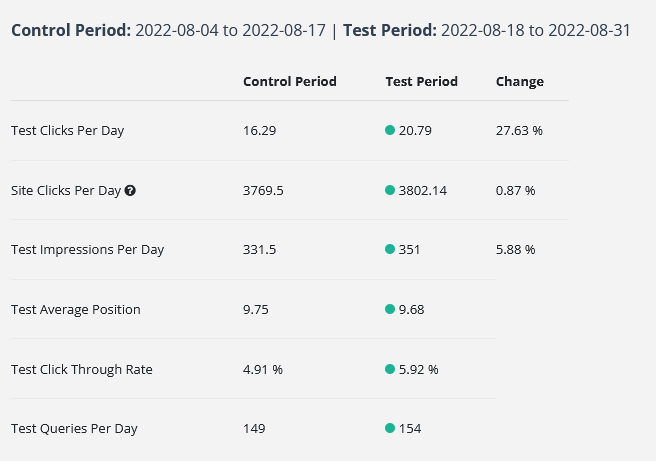
Task: Click the control period 3769.5 value
Action: (x=263, y=190)
